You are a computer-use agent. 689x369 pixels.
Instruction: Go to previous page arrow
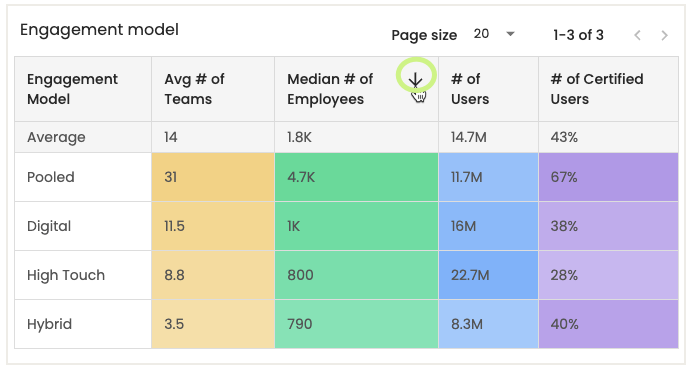[x=638, y=35]
